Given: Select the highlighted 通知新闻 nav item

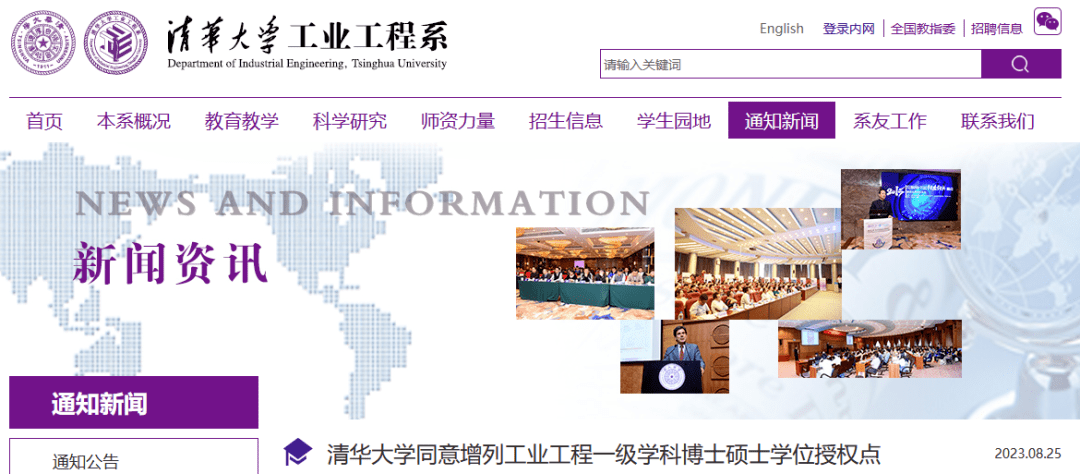Looking at the screenshot, I should 782,121.
